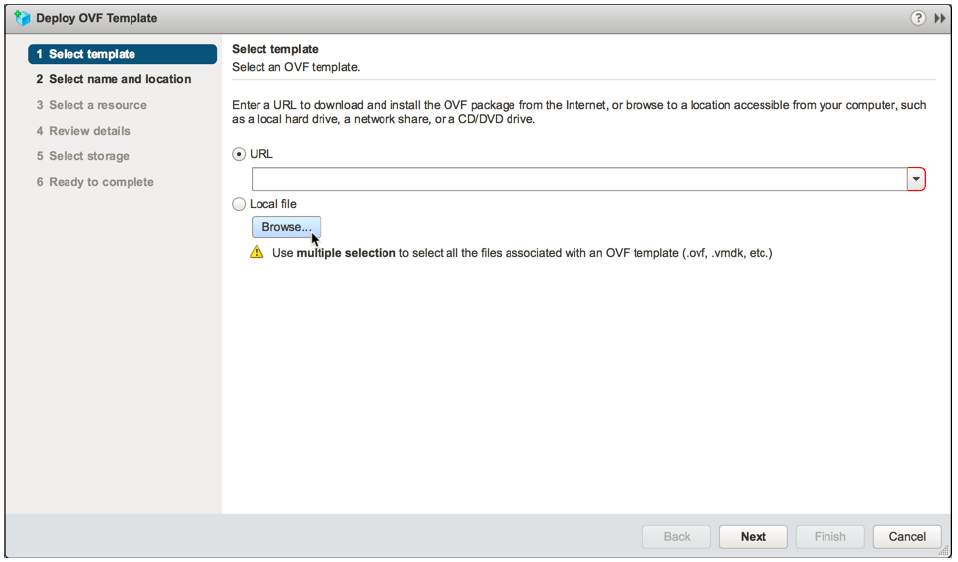This screenshot has height=562, width=958.
Task: Click the yellow warning triangle icon
Action: pos(257,253)
